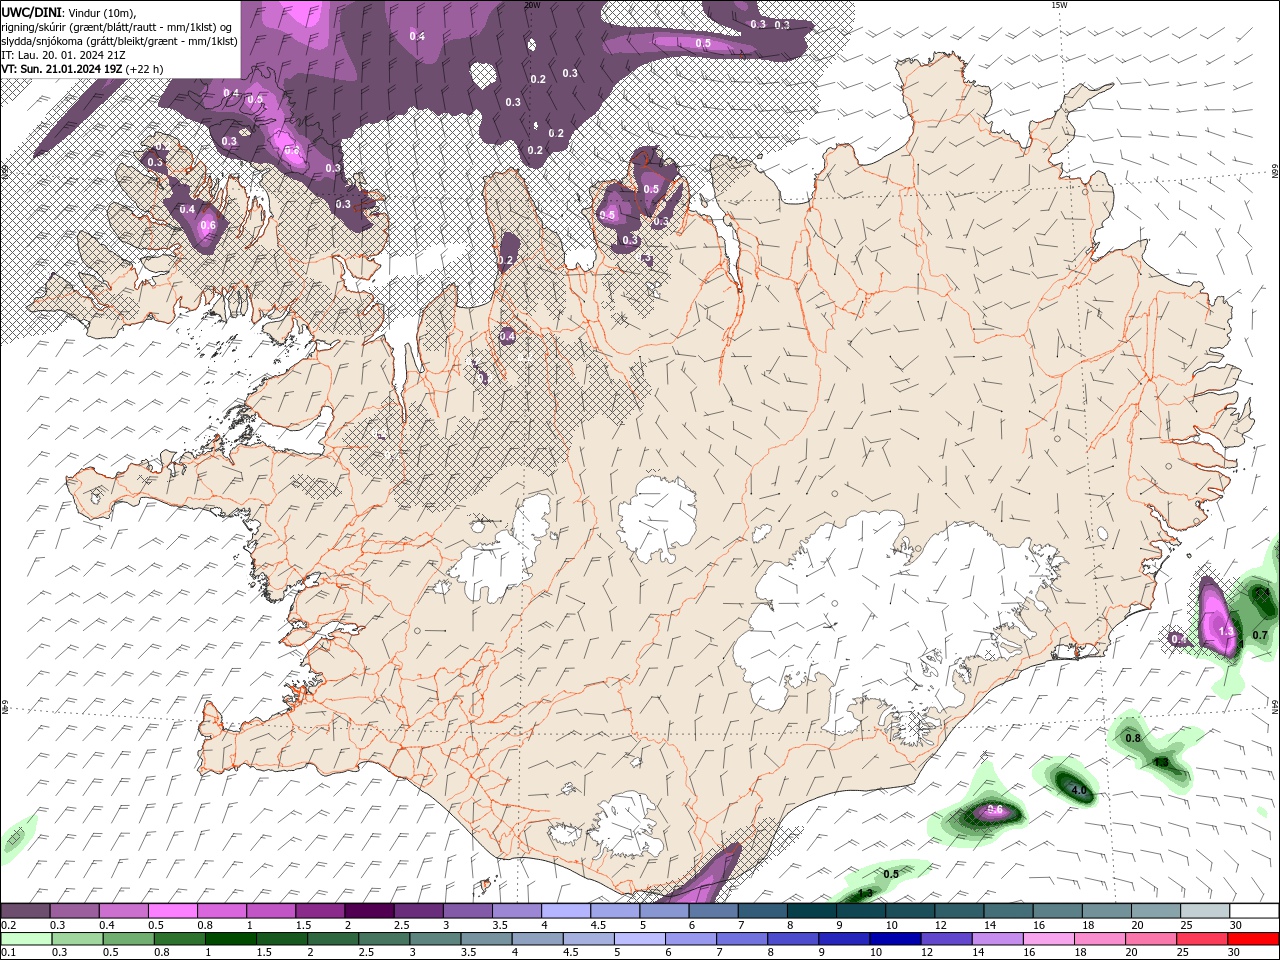The height and width of the screenshot is (960, 1280).
Task: Pick the steel blue 6 swatch in the snow scale
Action: (713, 911)
